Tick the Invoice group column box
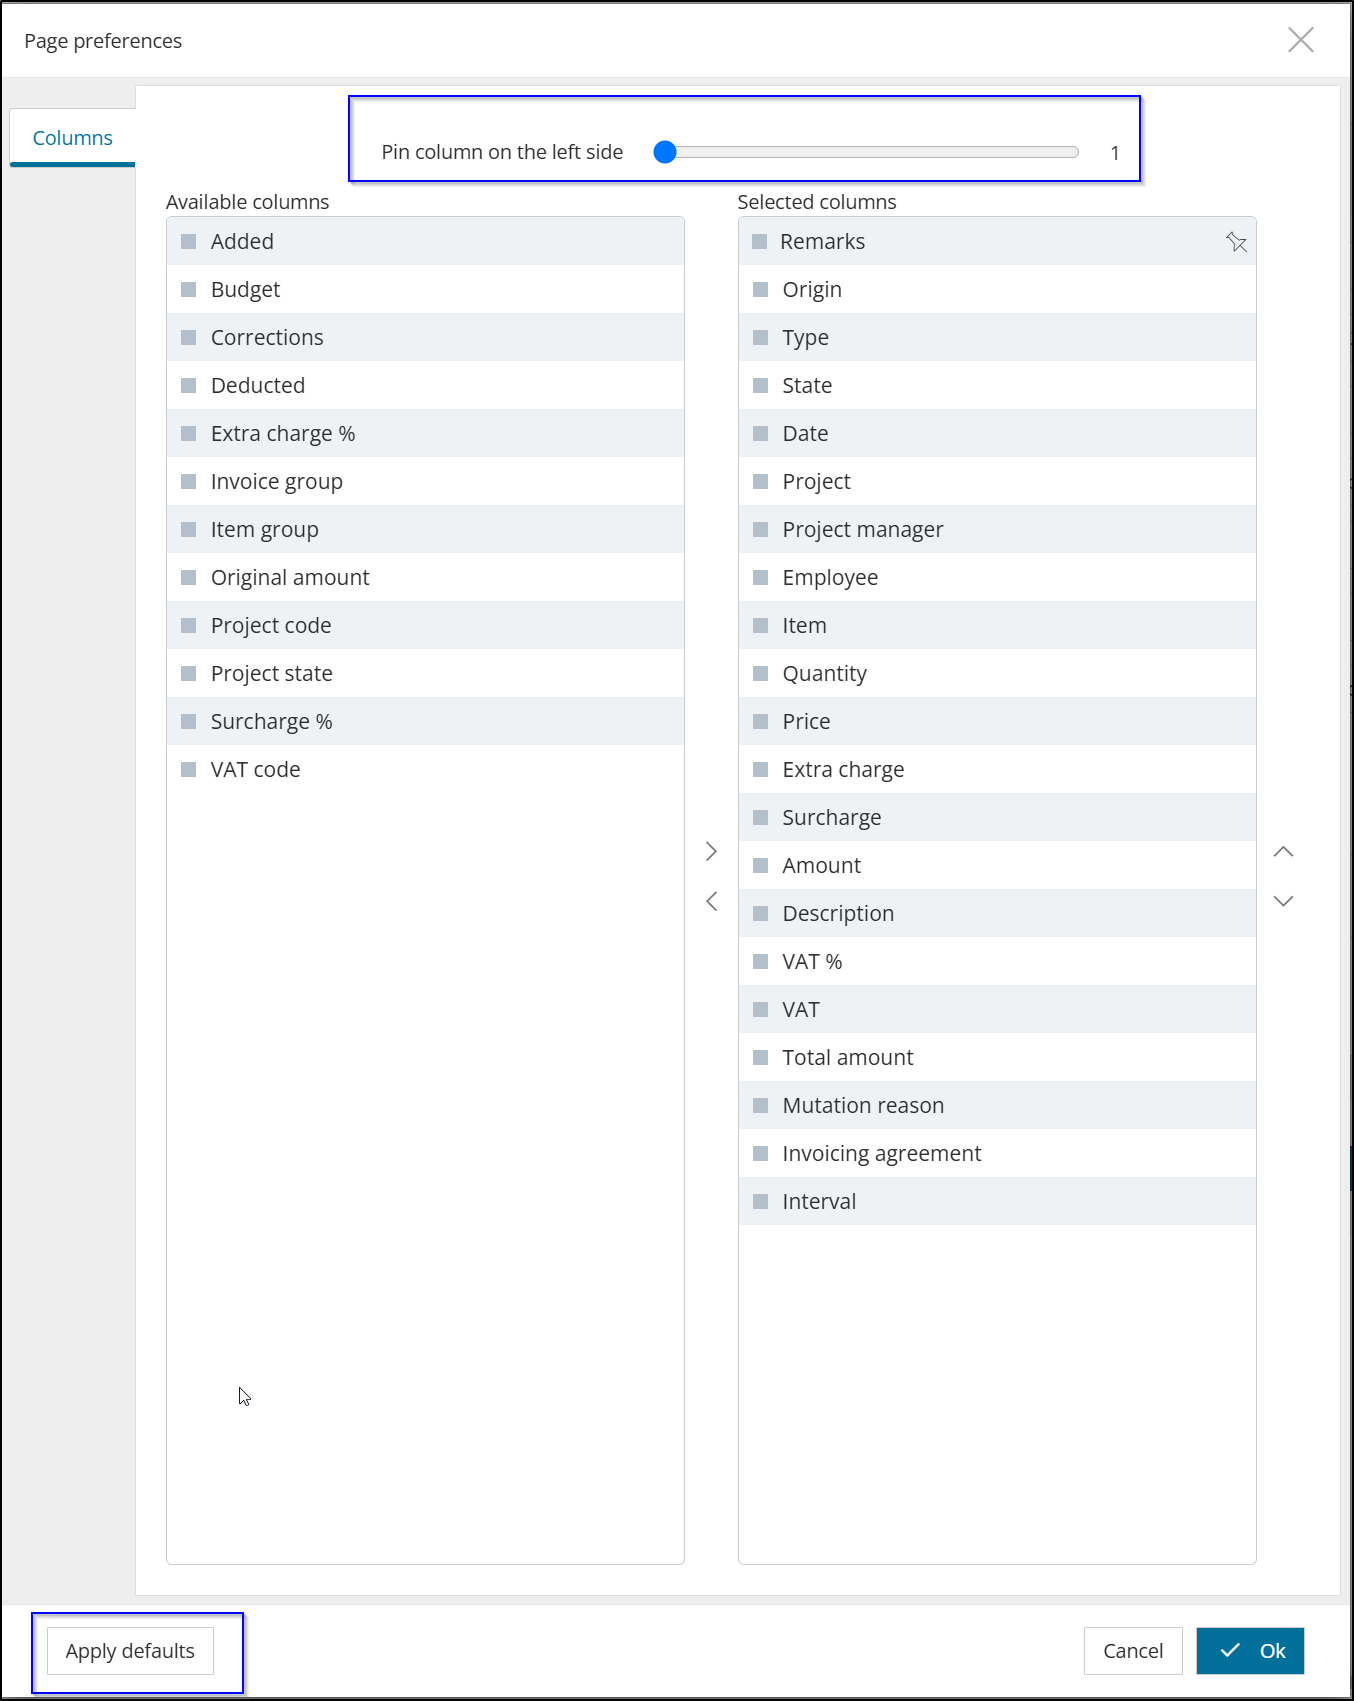Screen dimensions: 1354x1701 click(188, 481)
